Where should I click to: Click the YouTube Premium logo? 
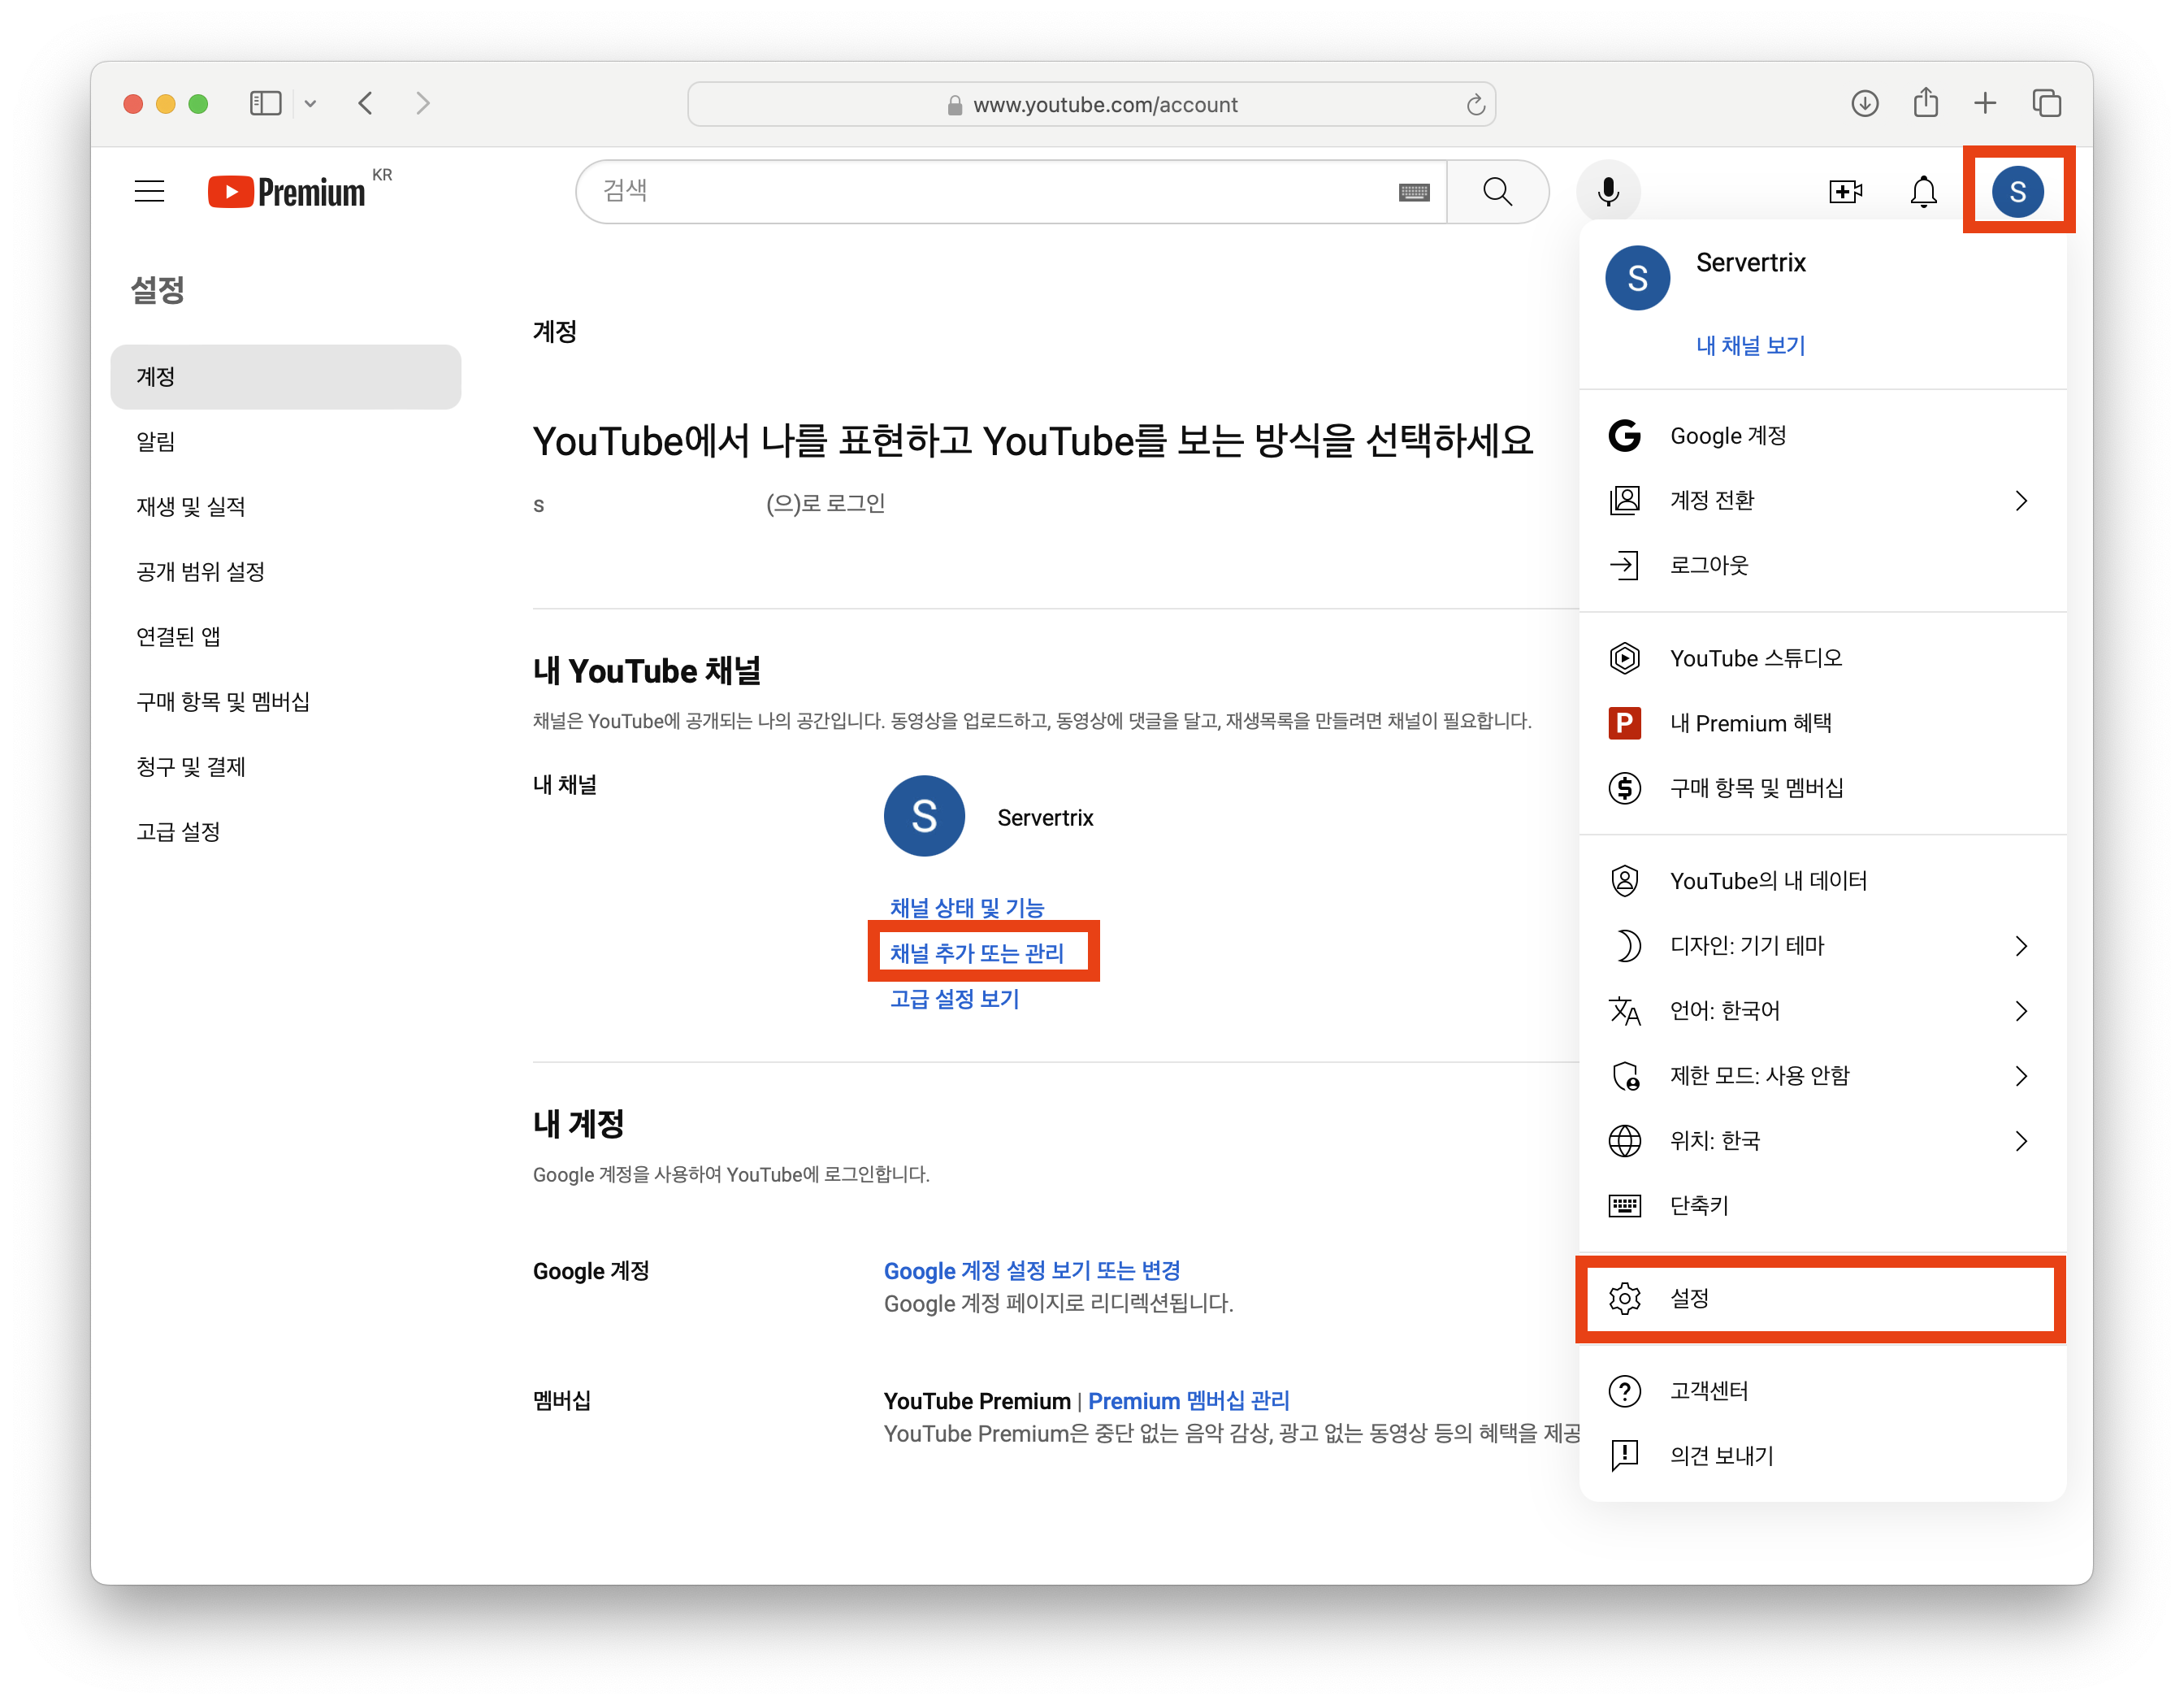(287, 191)
